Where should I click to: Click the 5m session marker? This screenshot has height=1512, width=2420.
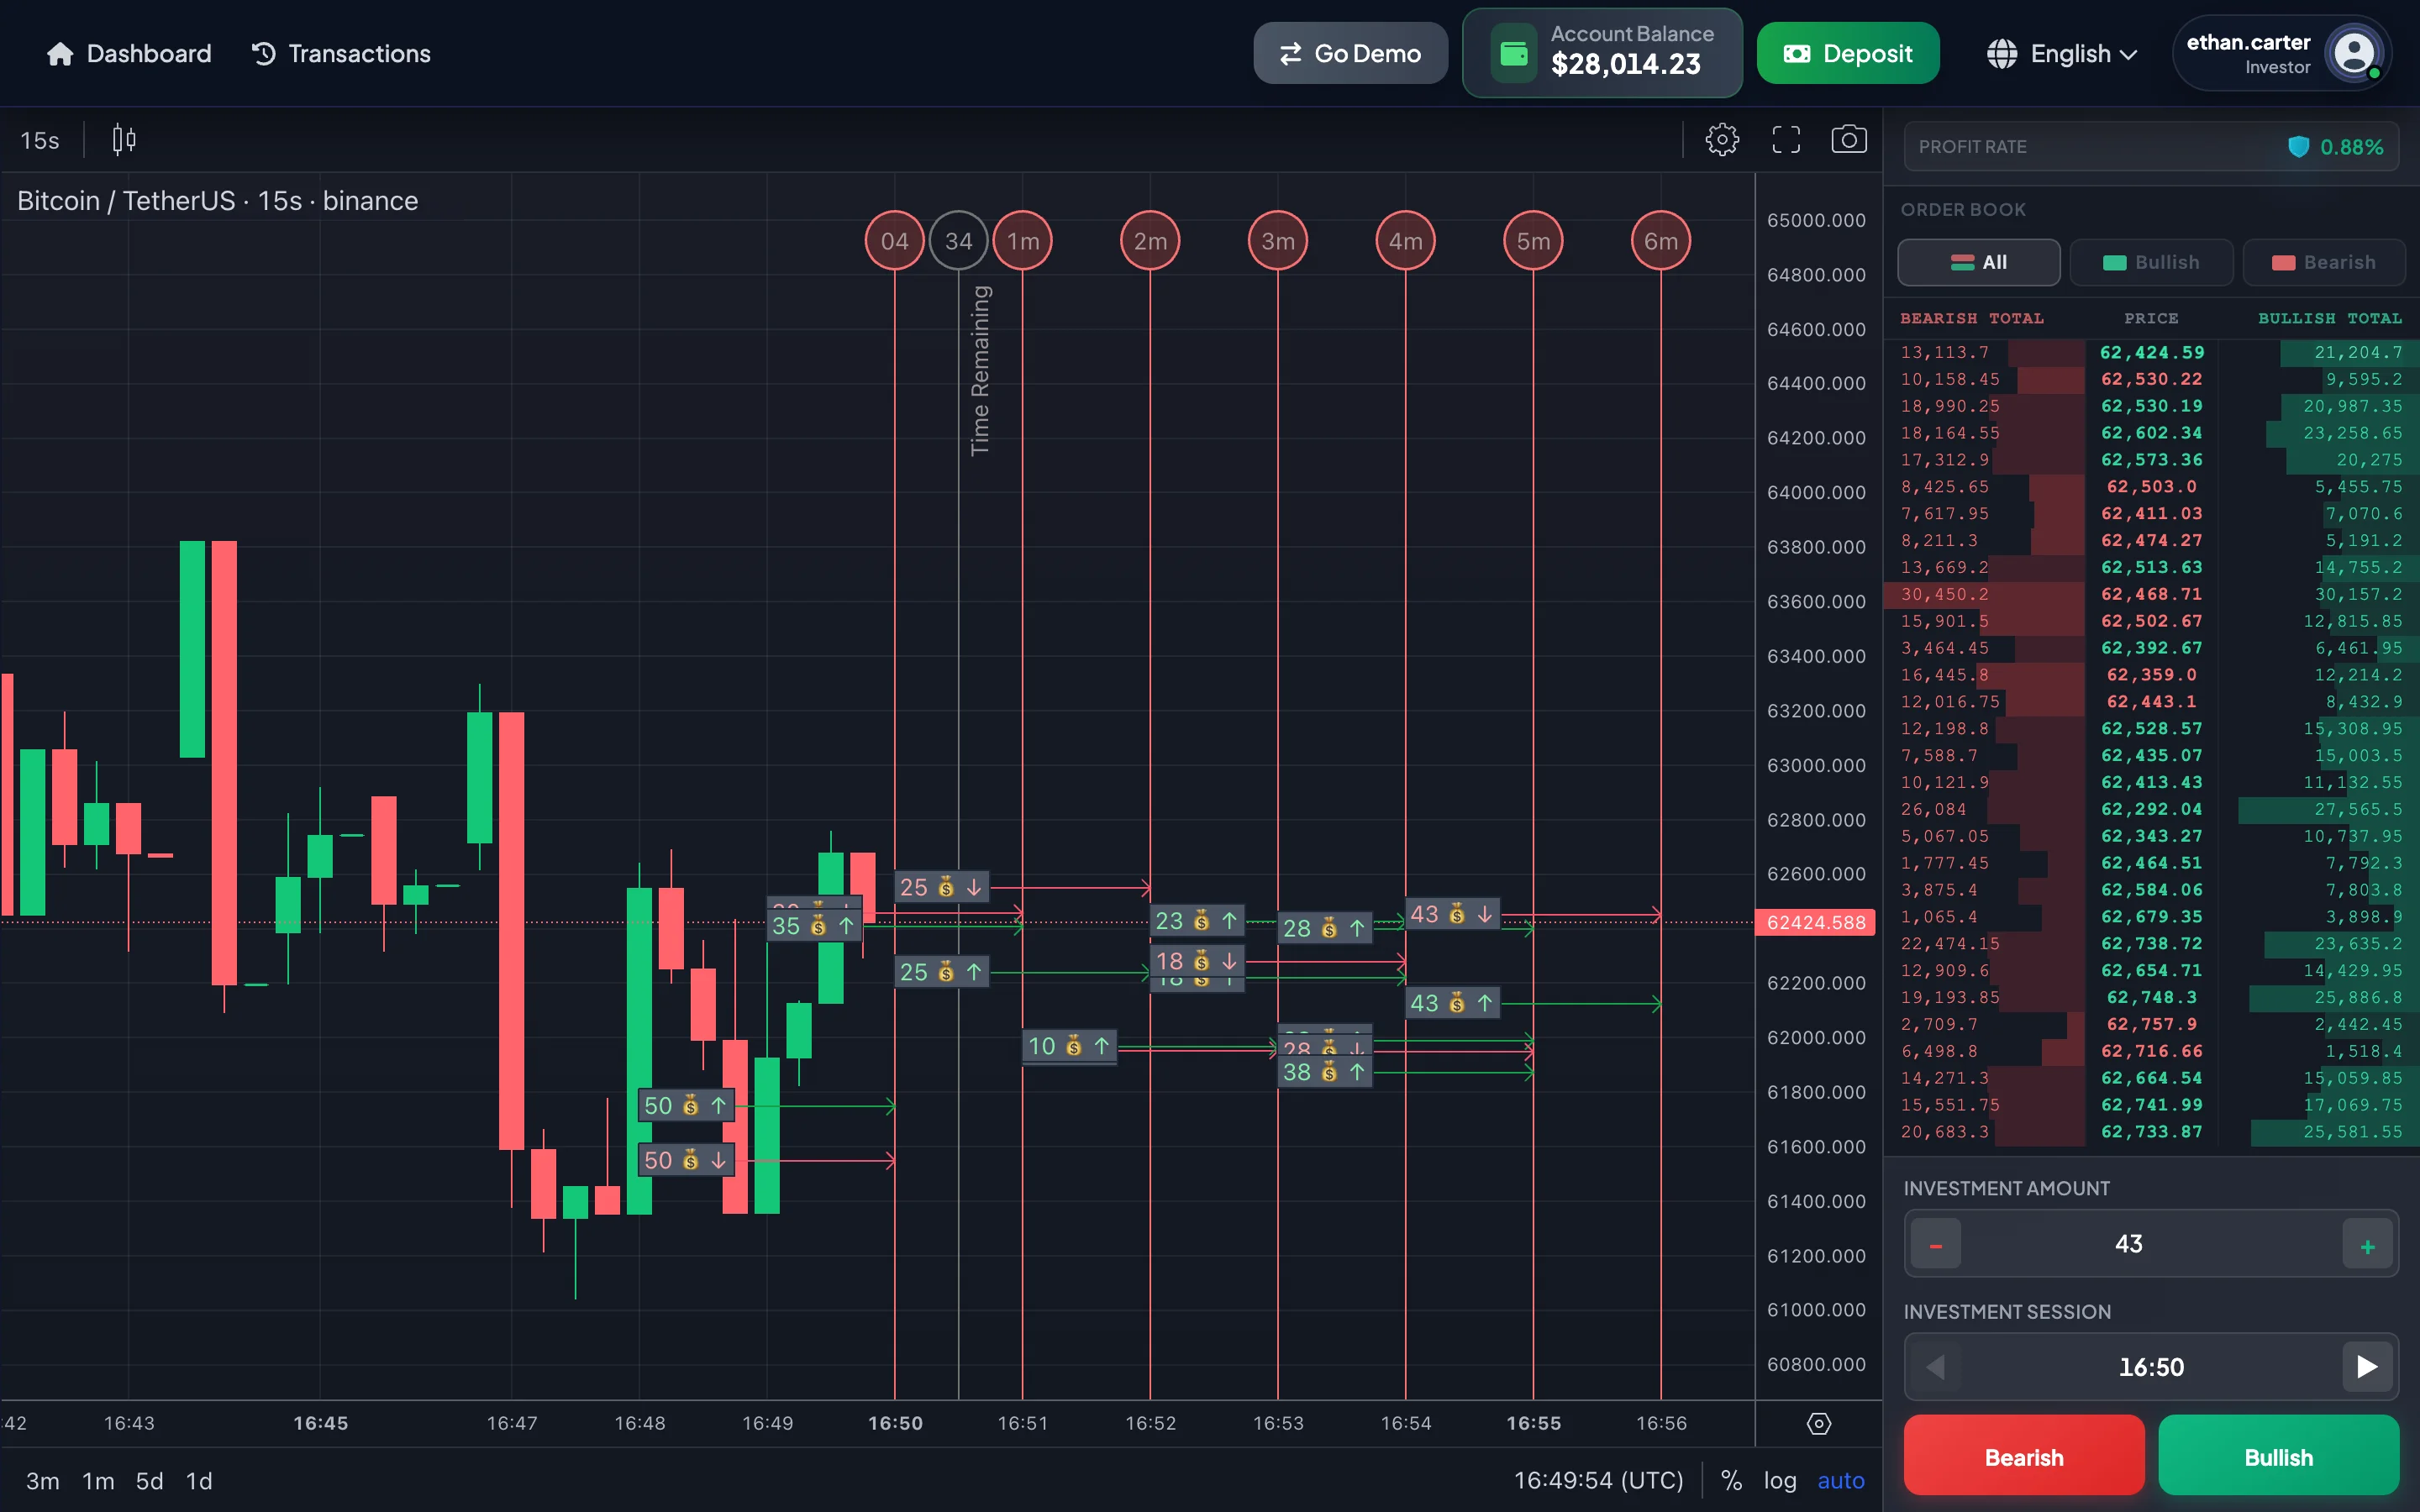tap(1533, 241)
